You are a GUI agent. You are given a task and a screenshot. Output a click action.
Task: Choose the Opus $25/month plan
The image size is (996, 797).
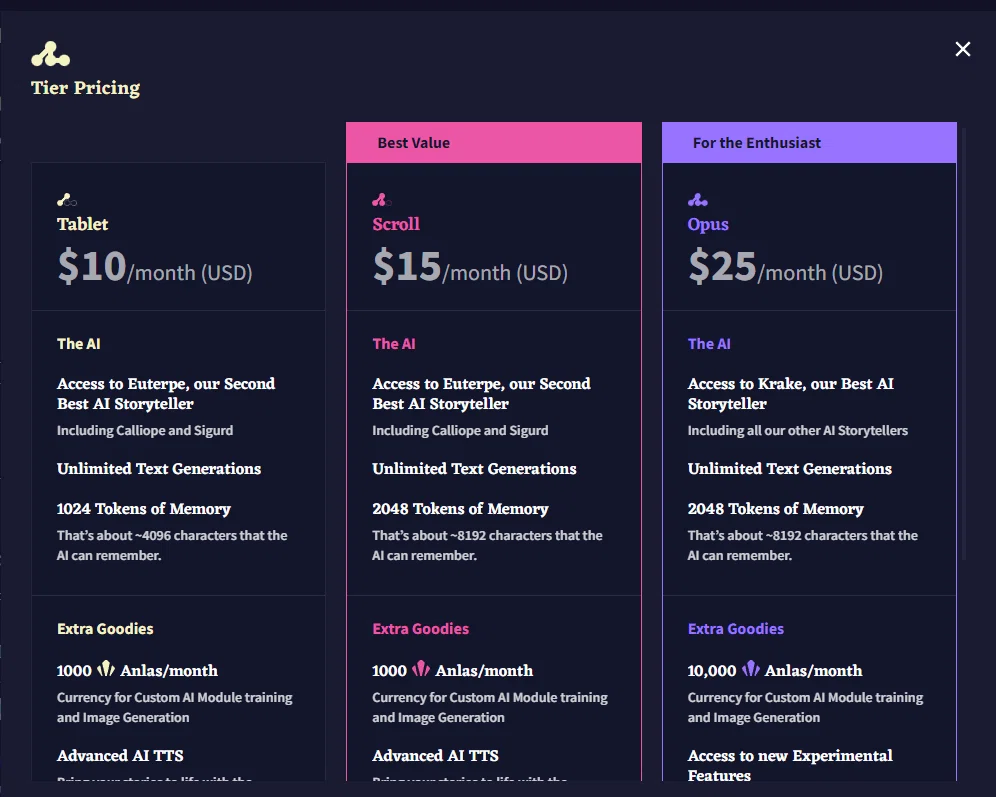click(x=786, y=266)
